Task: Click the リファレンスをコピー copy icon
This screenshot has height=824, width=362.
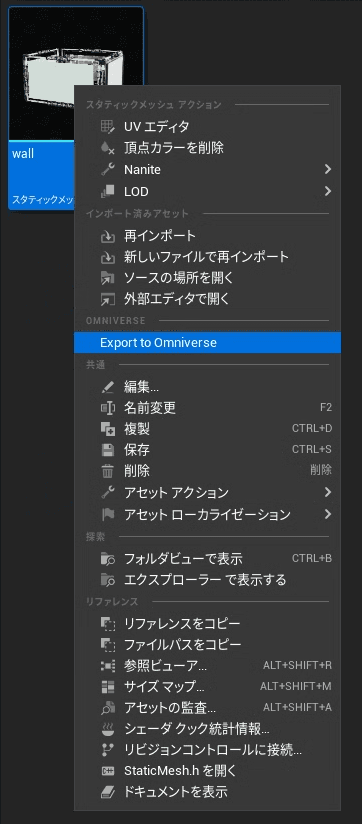Action: [107, 624]
